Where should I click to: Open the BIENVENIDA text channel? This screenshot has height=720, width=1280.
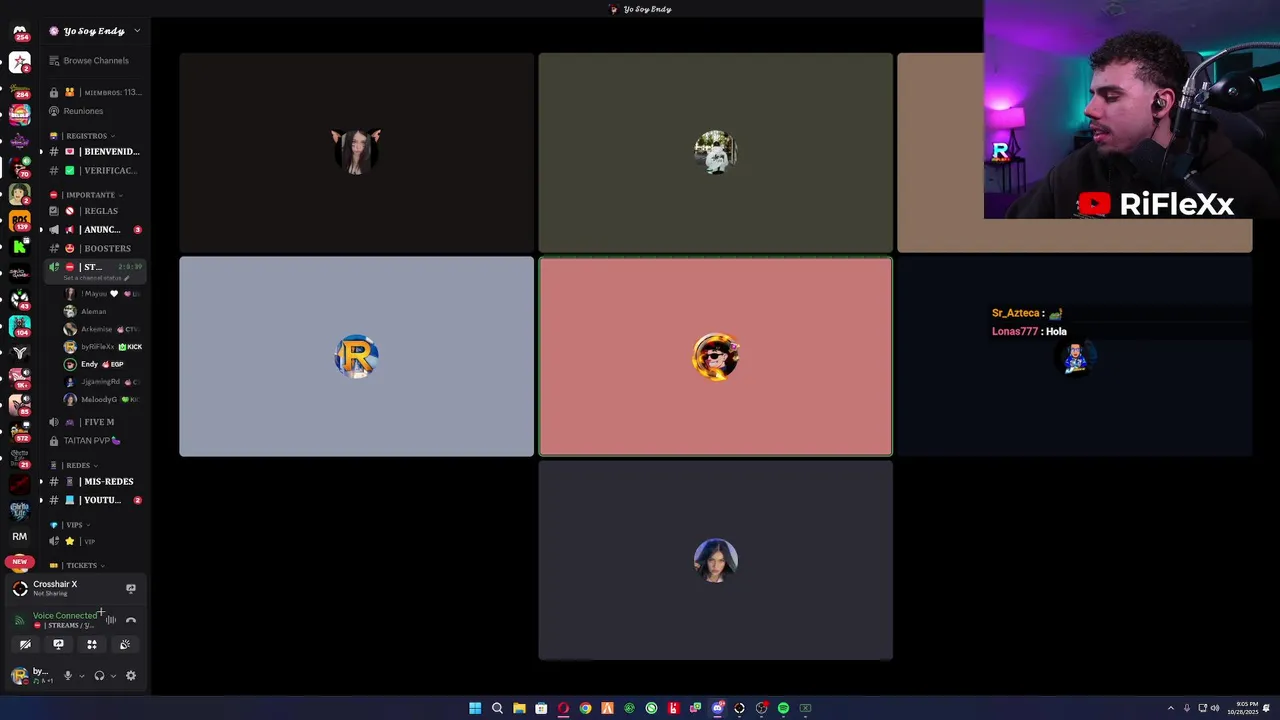(95, 152)
